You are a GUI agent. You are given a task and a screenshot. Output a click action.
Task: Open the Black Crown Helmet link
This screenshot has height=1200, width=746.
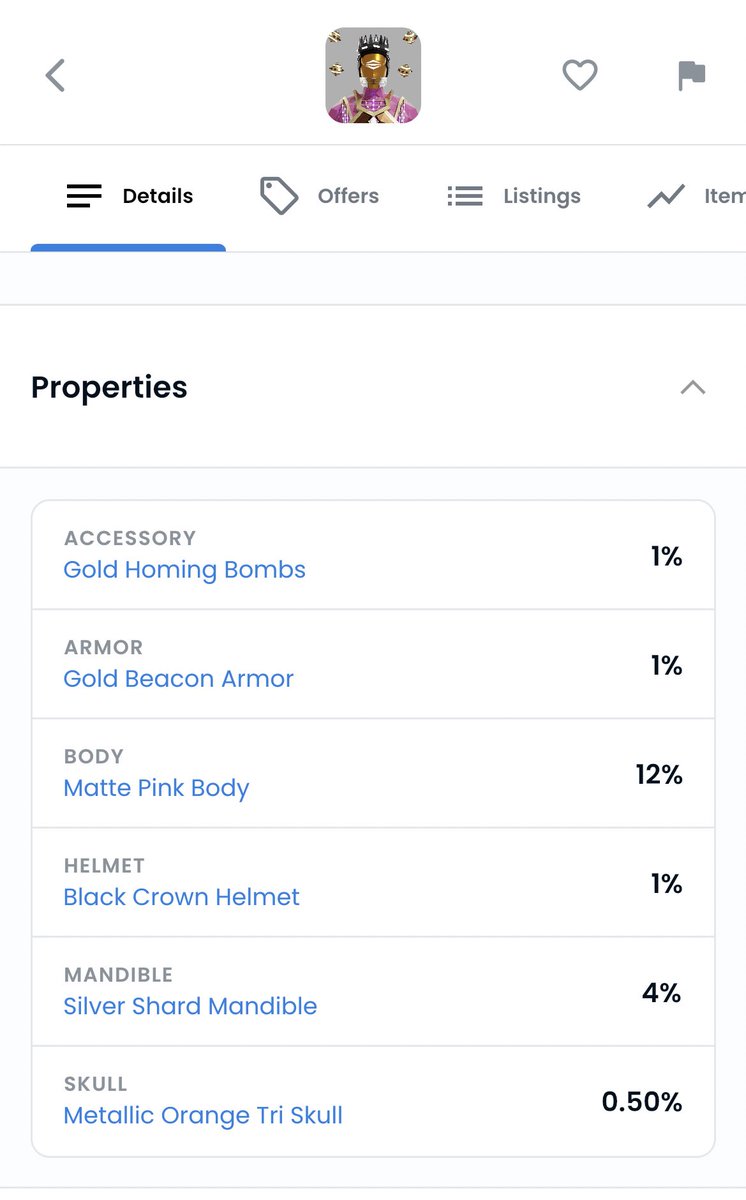[x=182, y=897]
